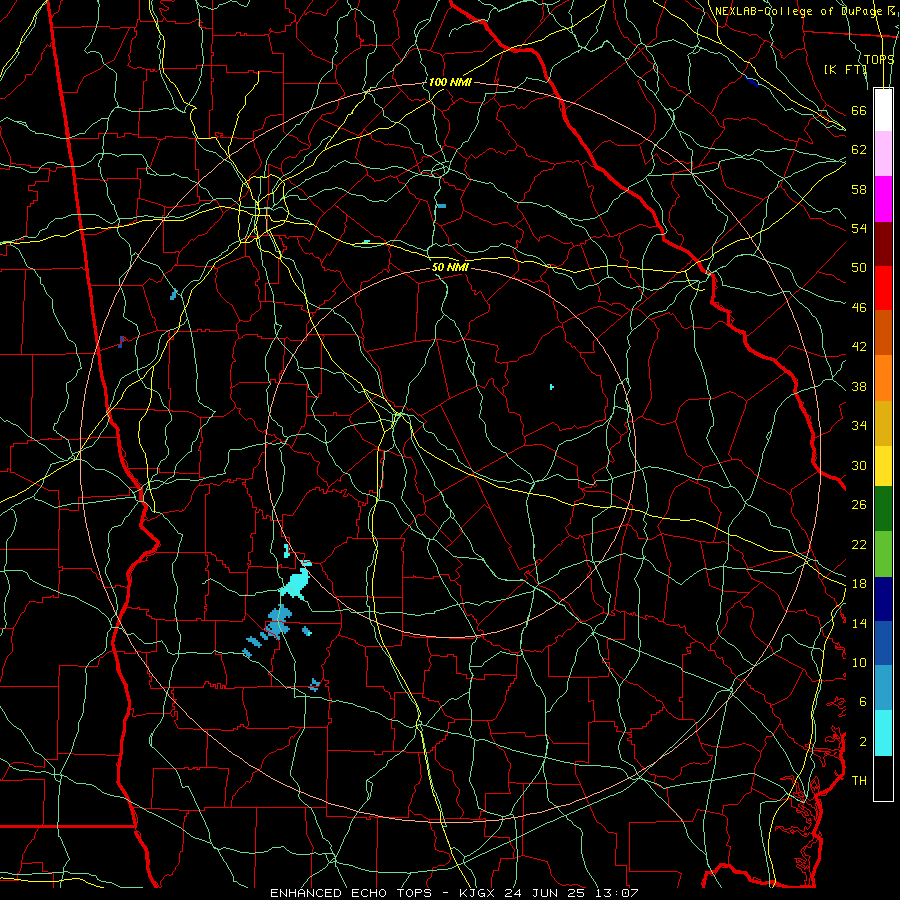Click the 10 legend value
The height and width of the screenshot is (900, 900).
[x=859, y=662]
